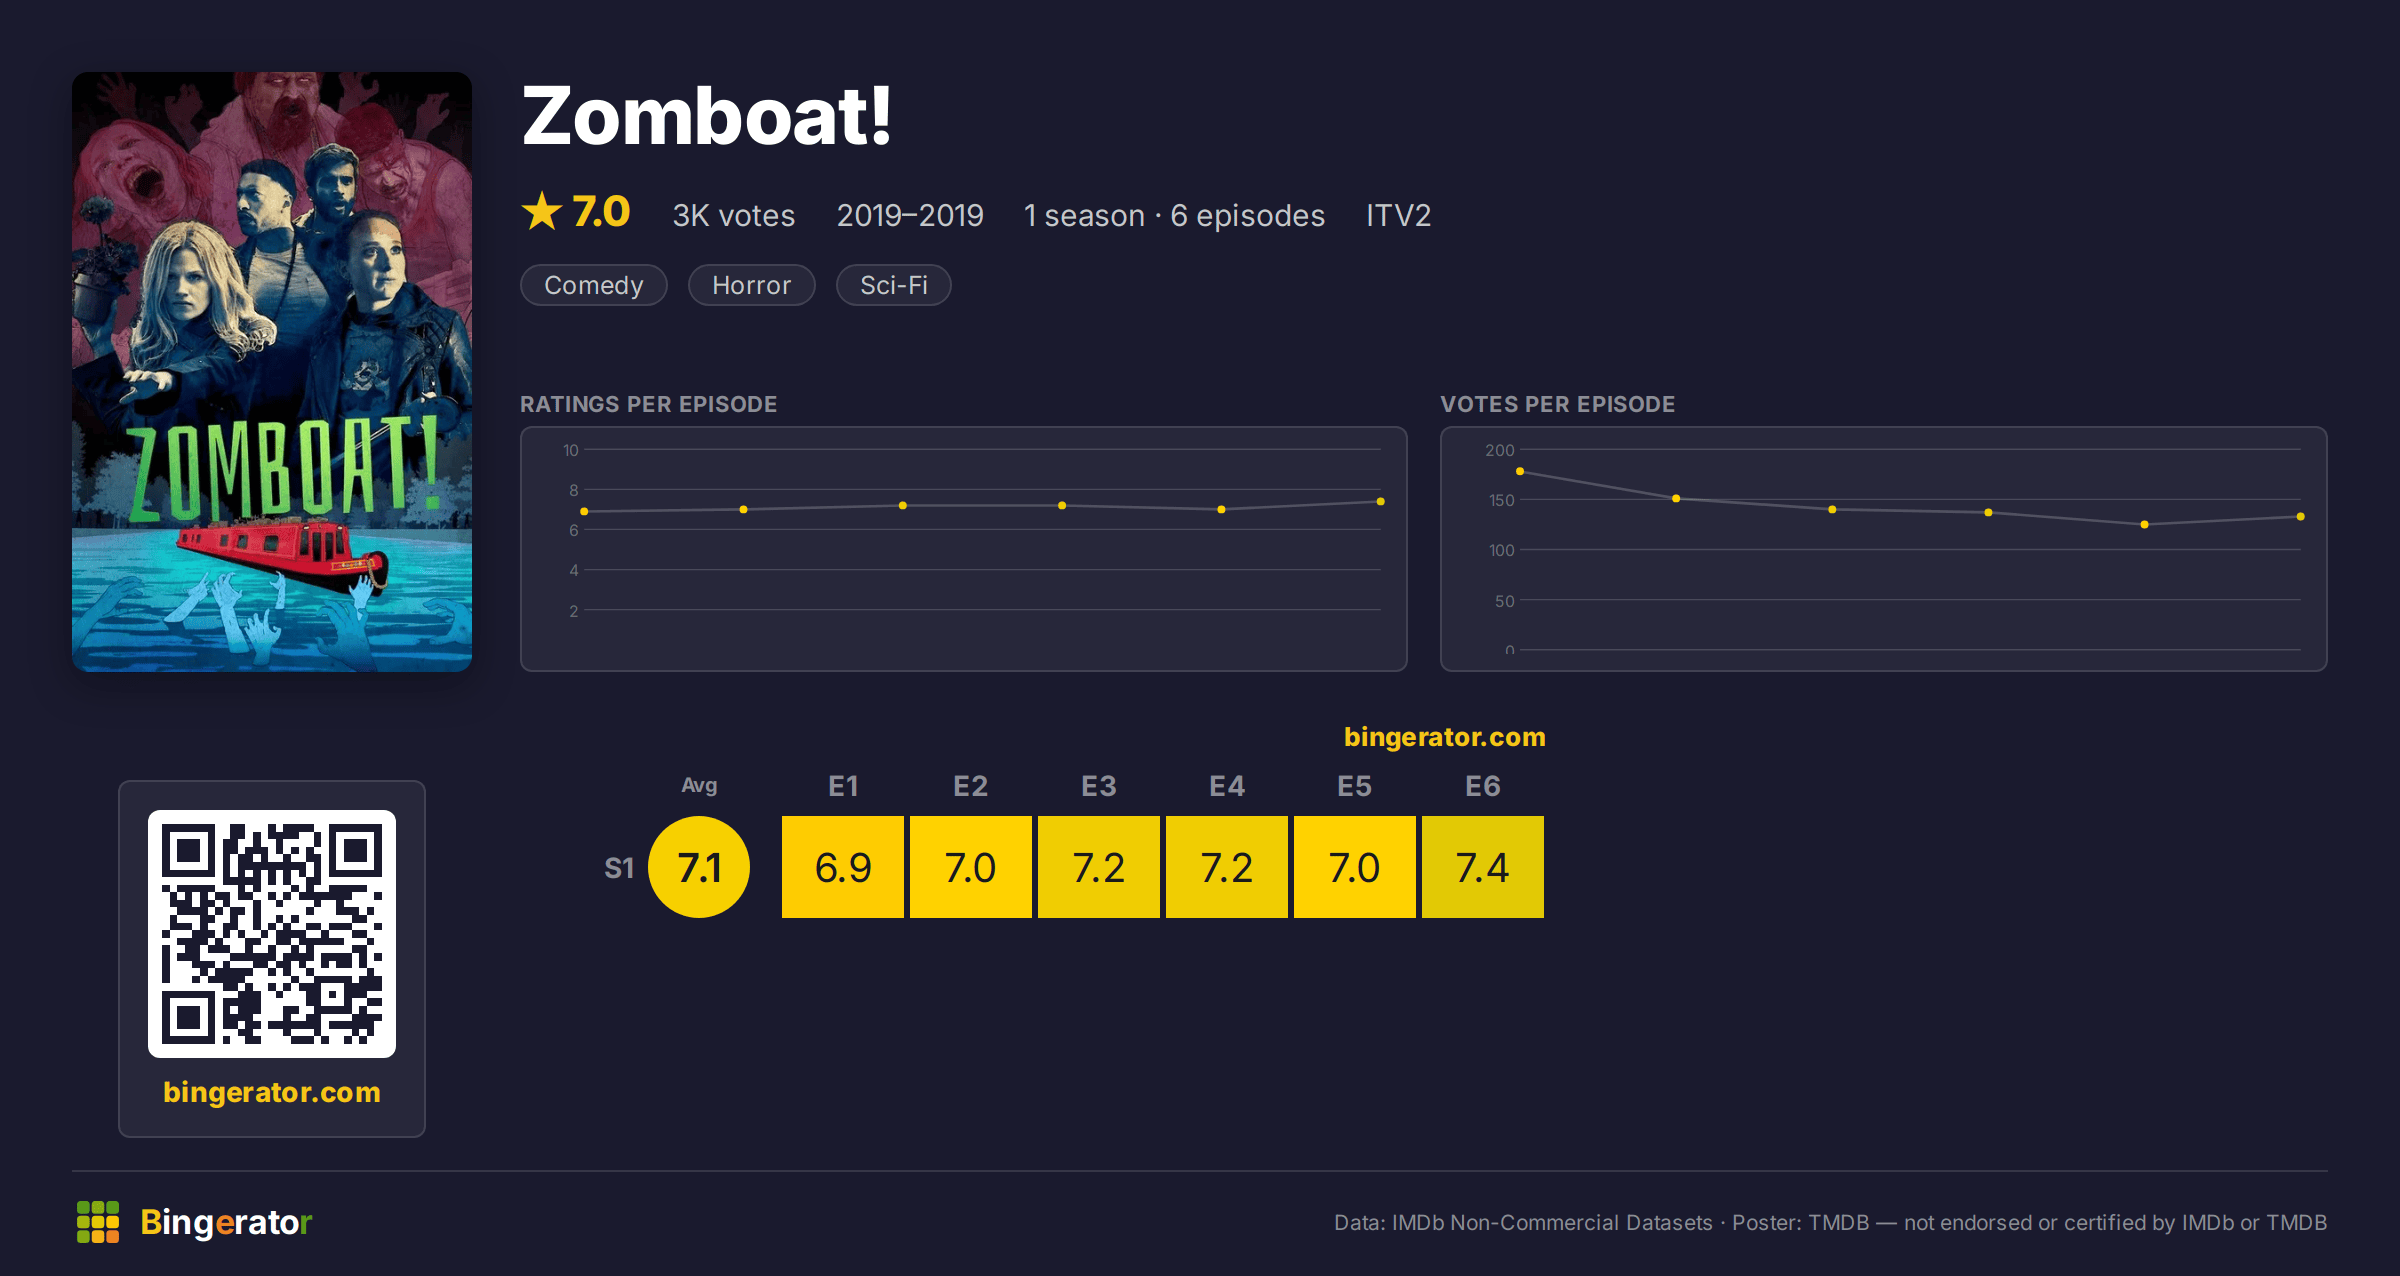Screen dimensions: 2400x1276
Task: Select episode E2 rating tile
Action: 971,867
